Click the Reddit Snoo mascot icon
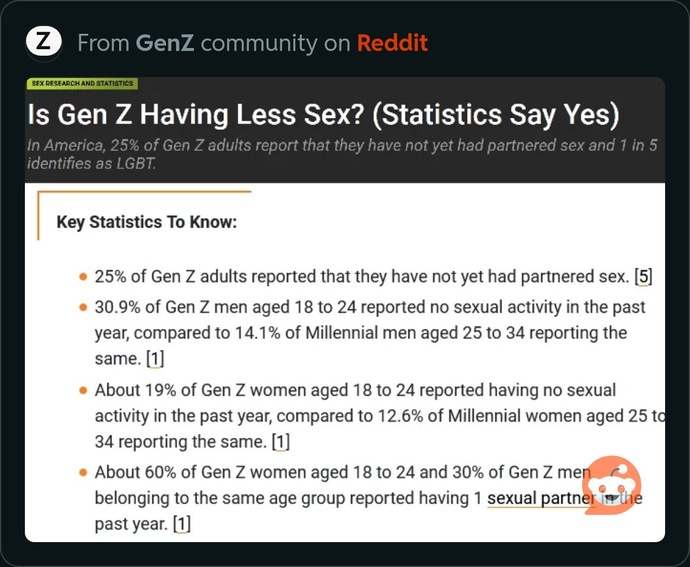The width and height of the screenshot is (690, 567). [611, 485]
